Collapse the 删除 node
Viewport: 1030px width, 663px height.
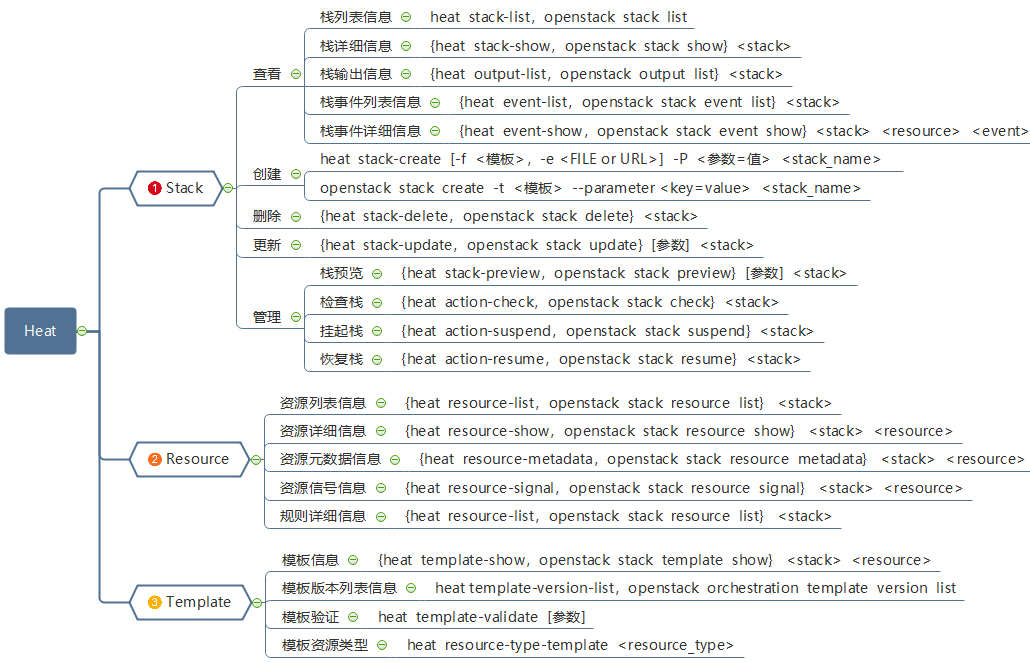click(x=296, y=217)
